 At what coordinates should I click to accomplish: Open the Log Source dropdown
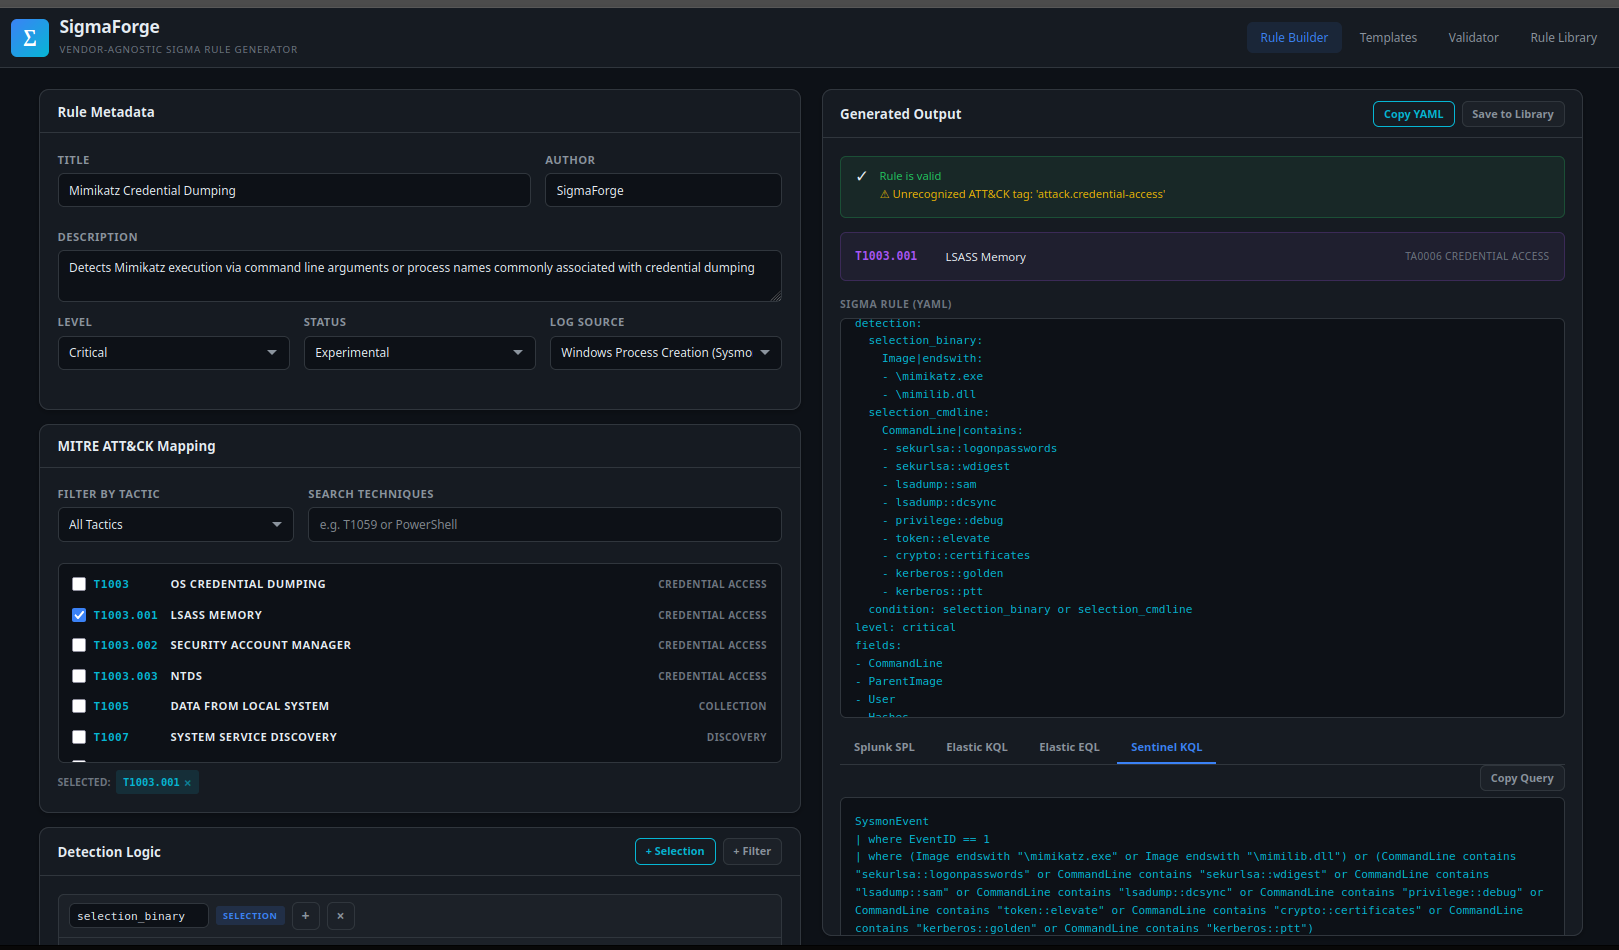[665, 353]
